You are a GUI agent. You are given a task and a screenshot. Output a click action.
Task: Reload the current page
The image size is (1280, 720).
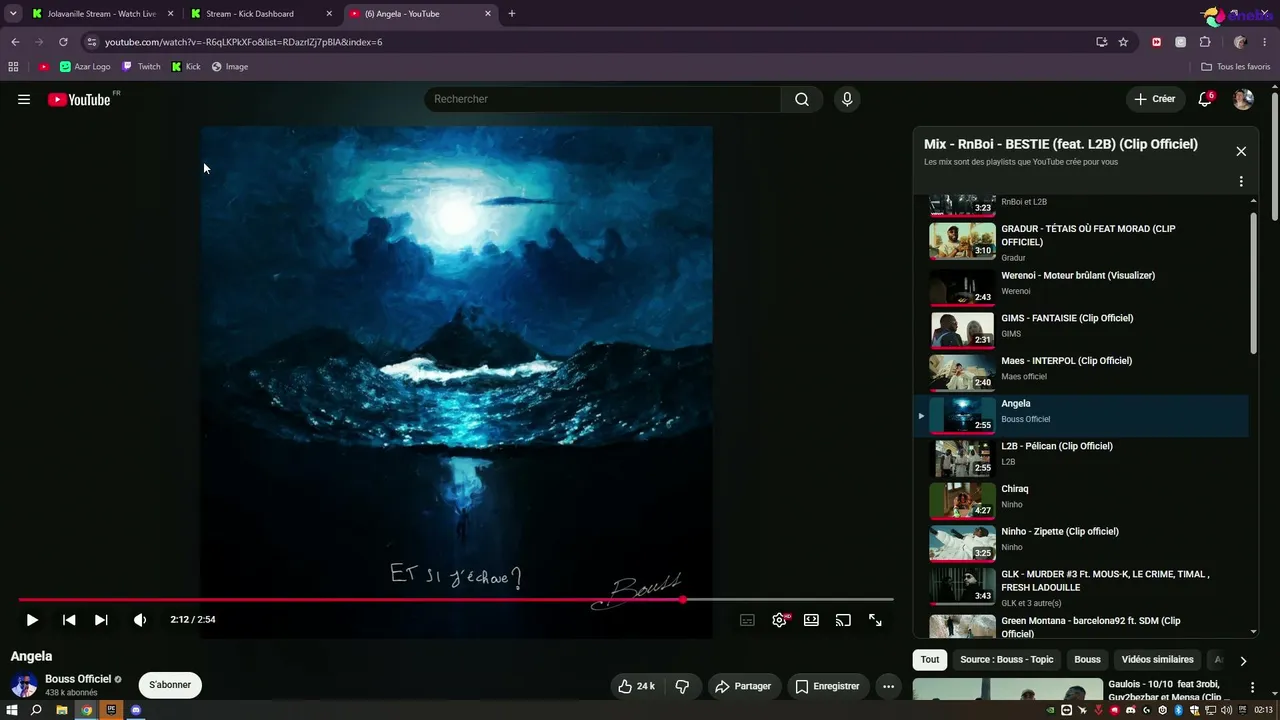tap(63, 42)
